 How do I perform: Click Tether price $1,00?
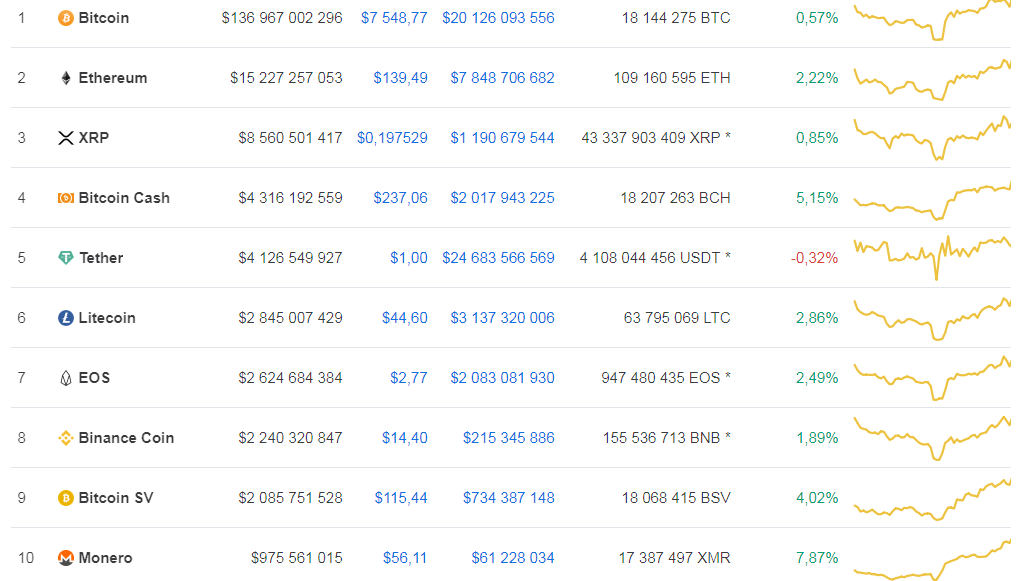tap(409, 258)
